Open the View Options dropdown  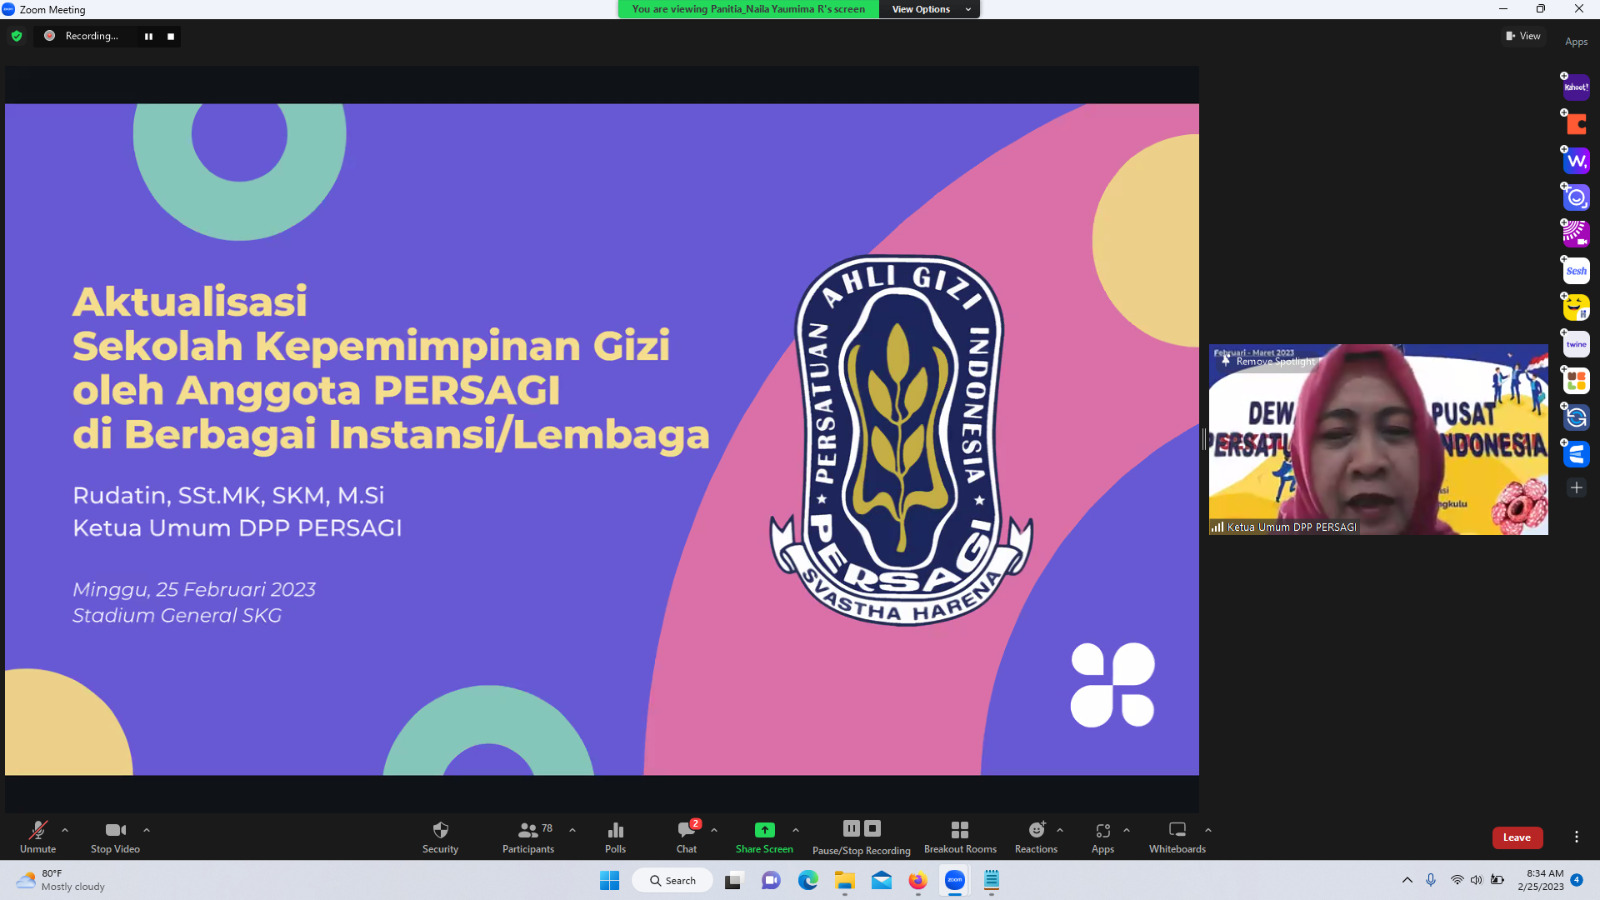point(929,9)
